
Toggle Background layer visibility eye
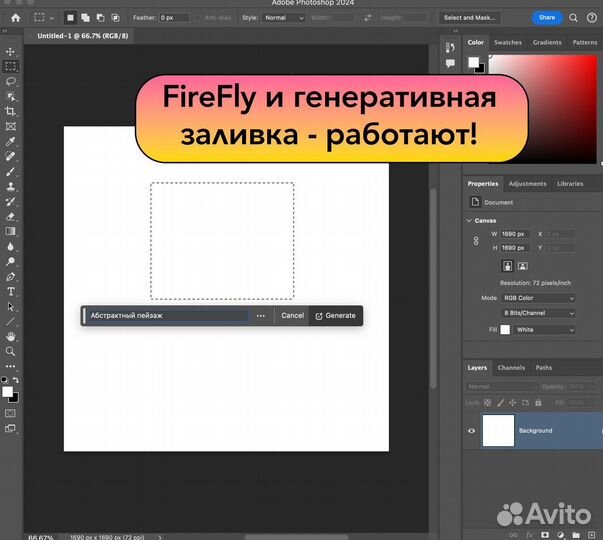pos(471,431)
